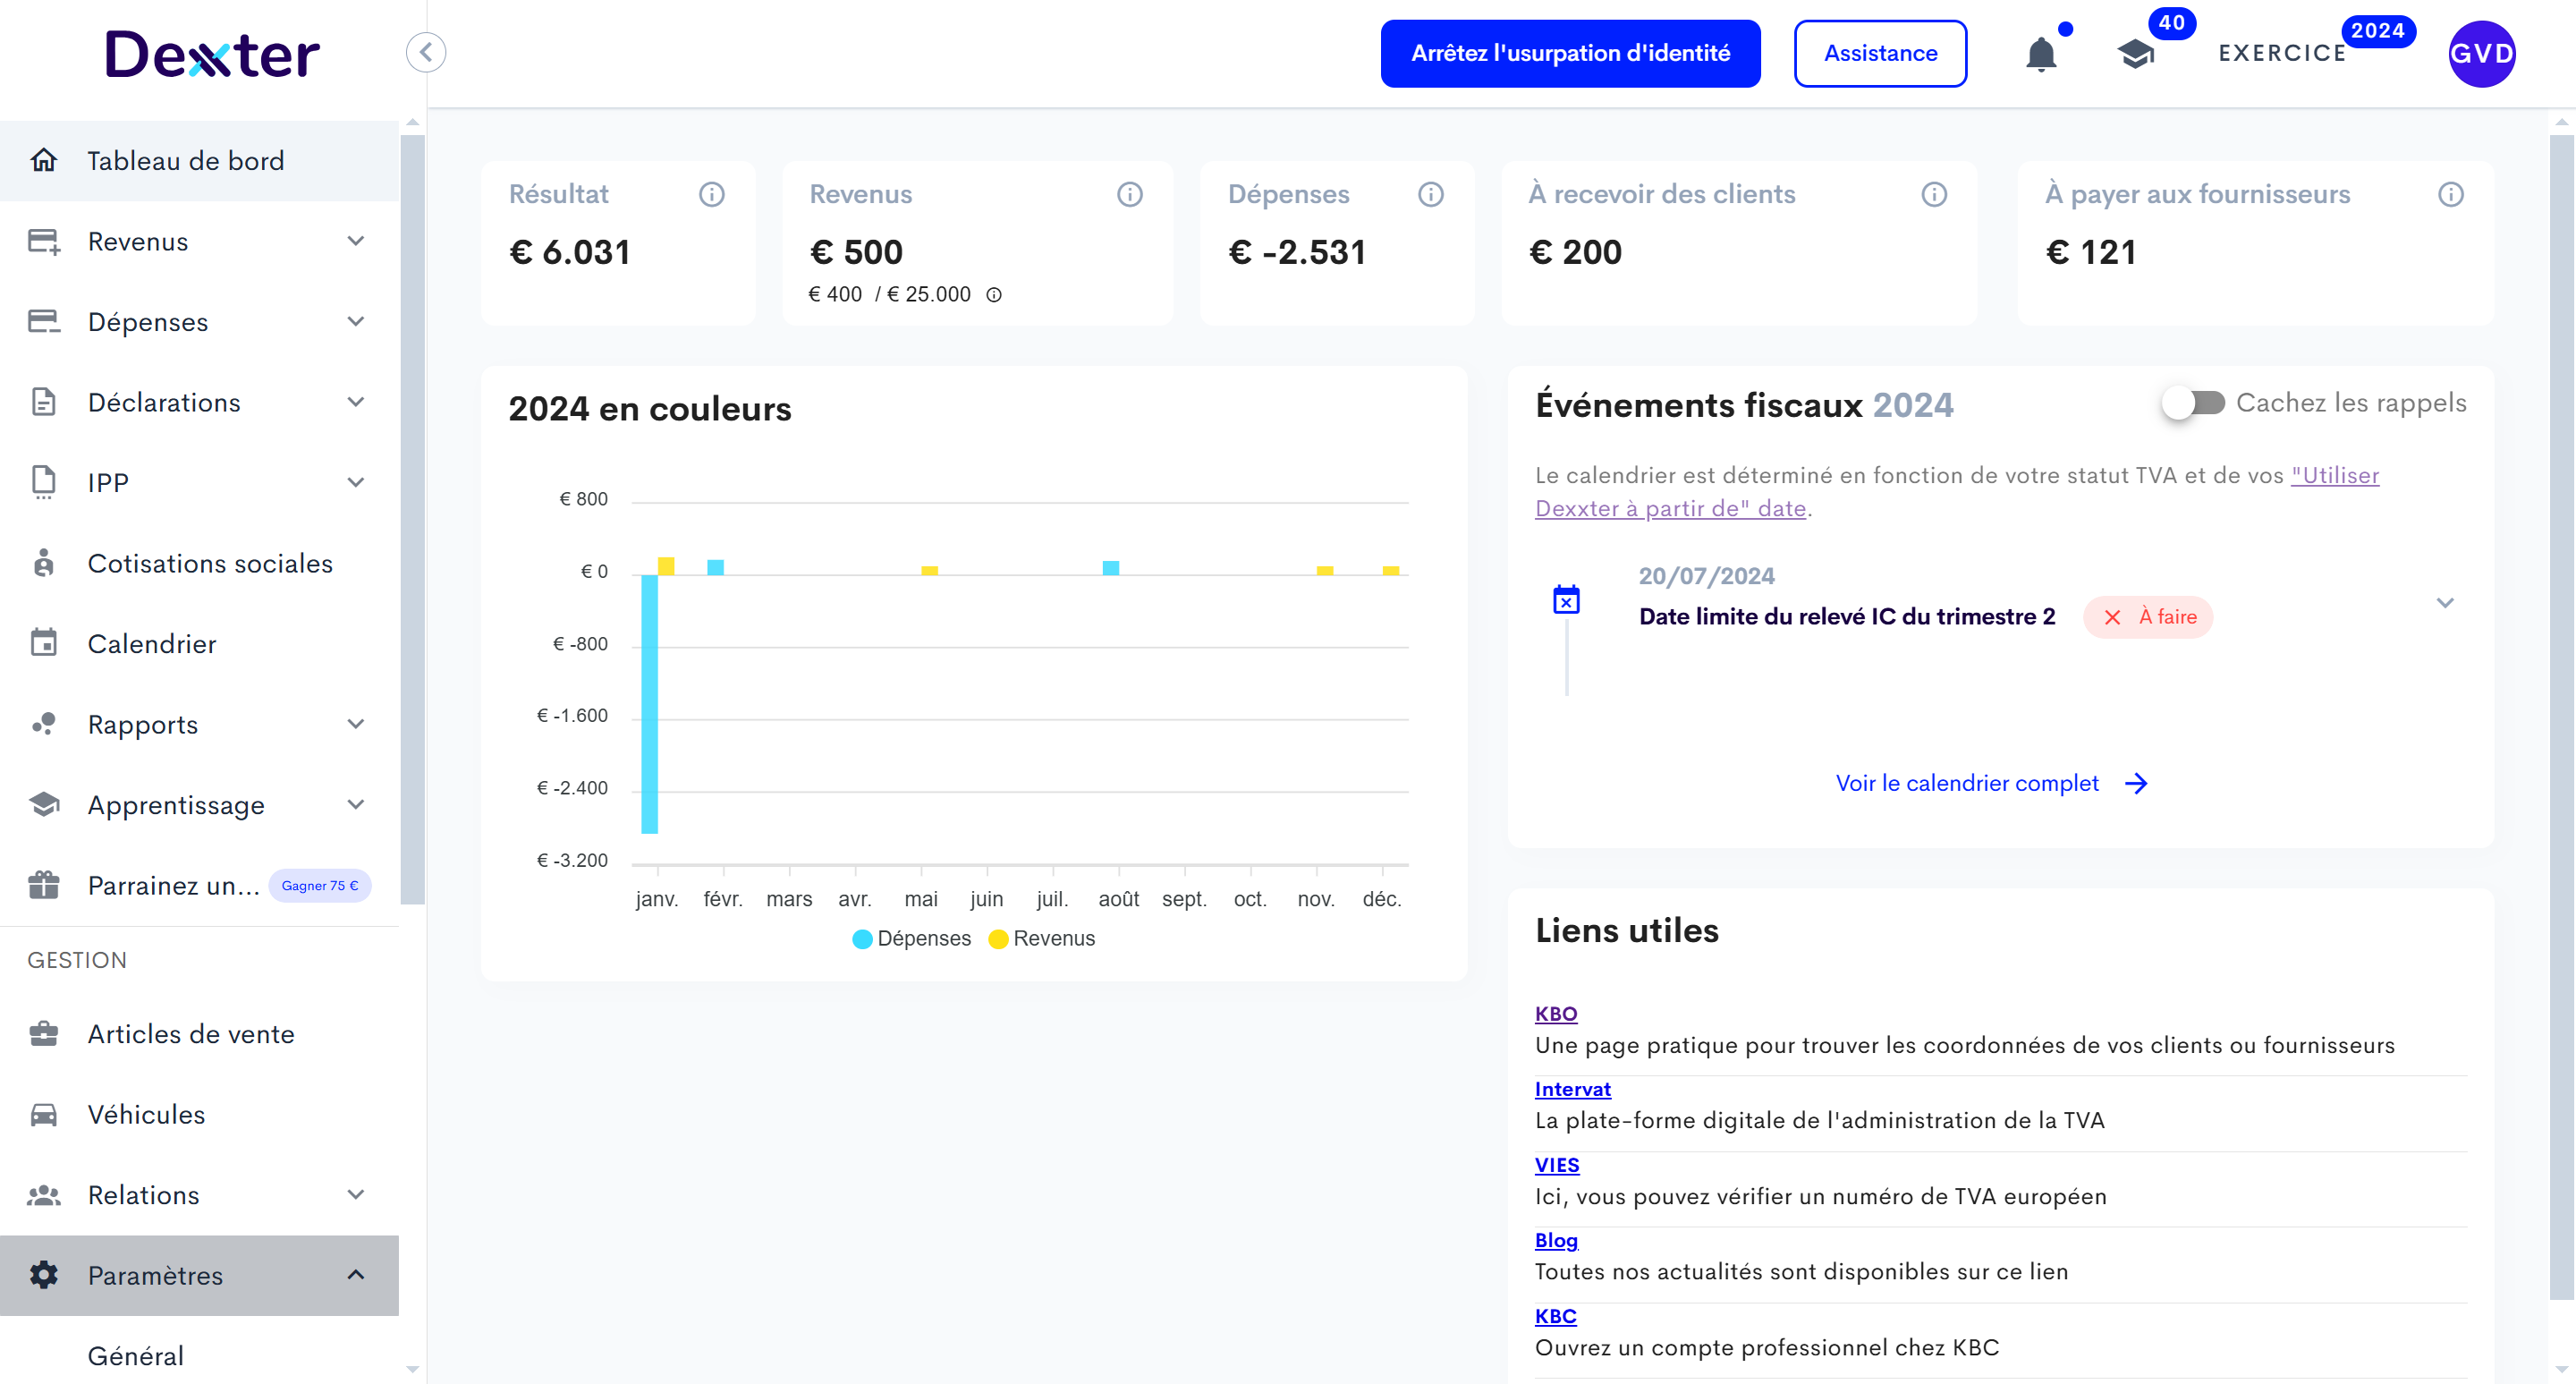Expand the Revenus section
This screenshot has height=1384, width=2576.
coord(355,241)
